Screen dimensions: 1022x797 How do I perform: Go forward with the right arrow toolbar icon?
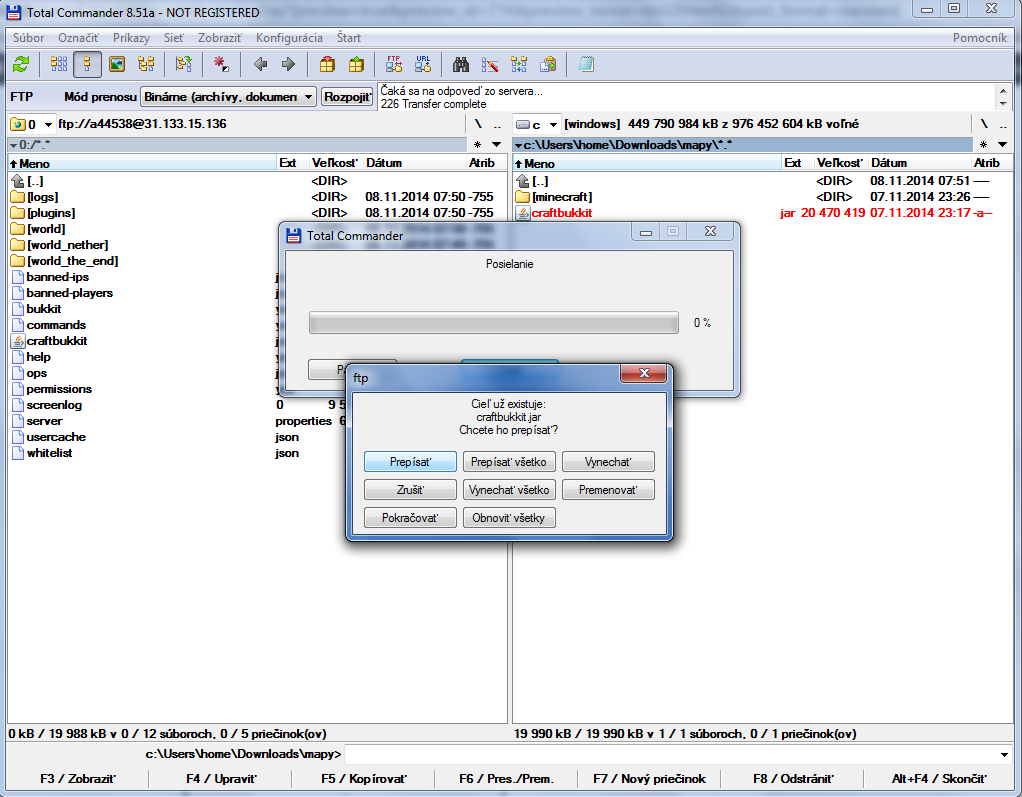pyautogui.click(x=288, y=64)
